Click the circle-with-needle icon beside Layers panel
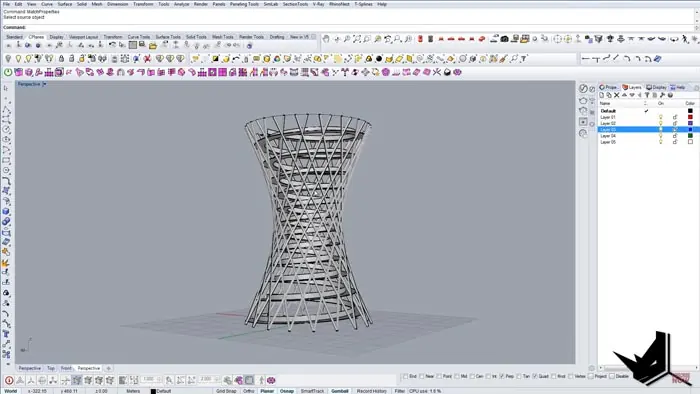This screenshot has width=700, height=394. click(583, 88)
